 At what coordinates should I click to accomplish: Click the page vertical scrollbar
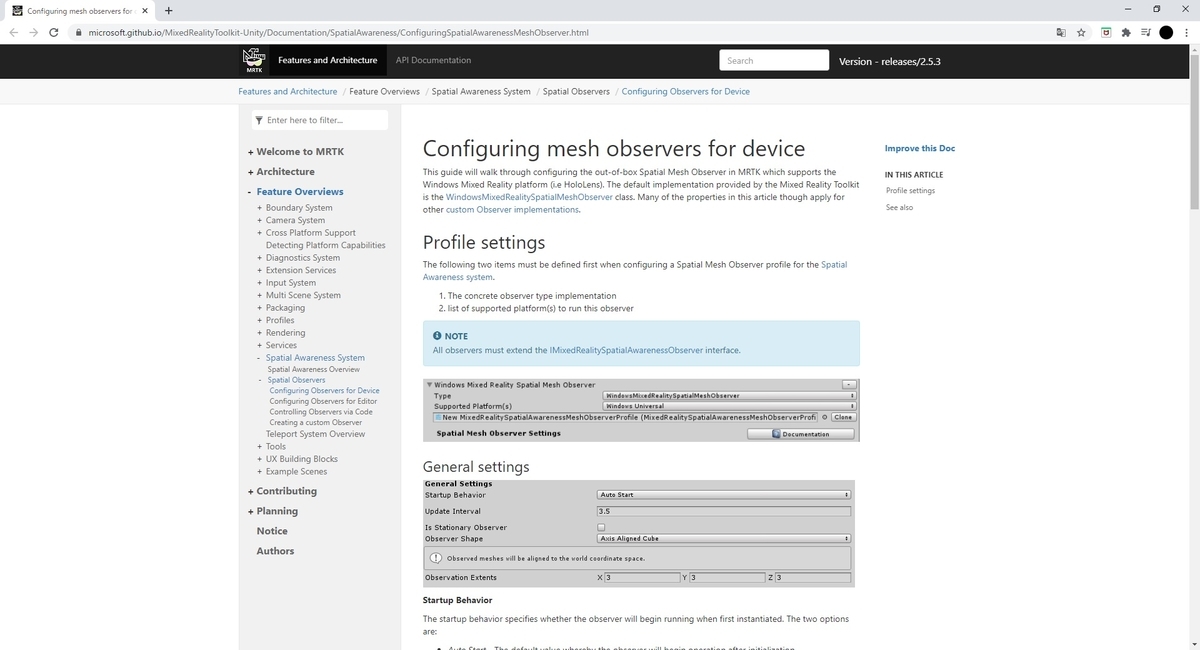[x=1194, y=130]
